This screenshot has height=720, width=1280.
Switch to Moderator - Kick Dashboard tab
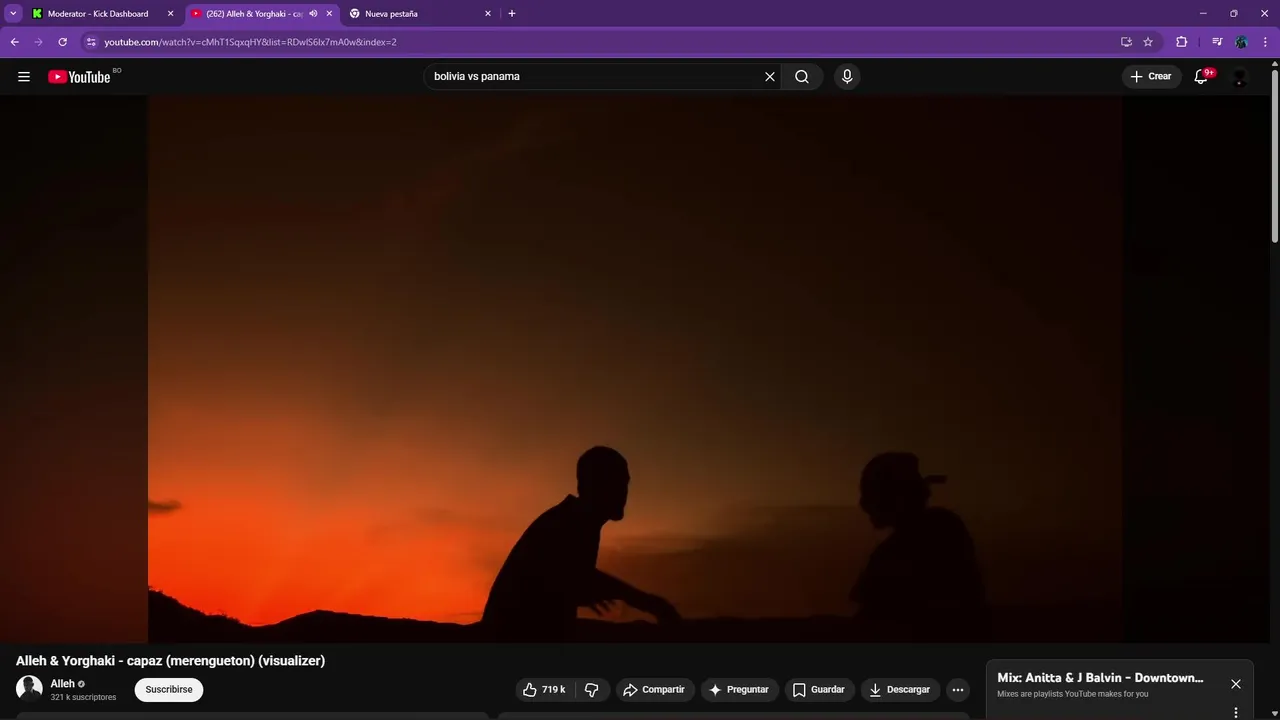click(x=98, y=14)
